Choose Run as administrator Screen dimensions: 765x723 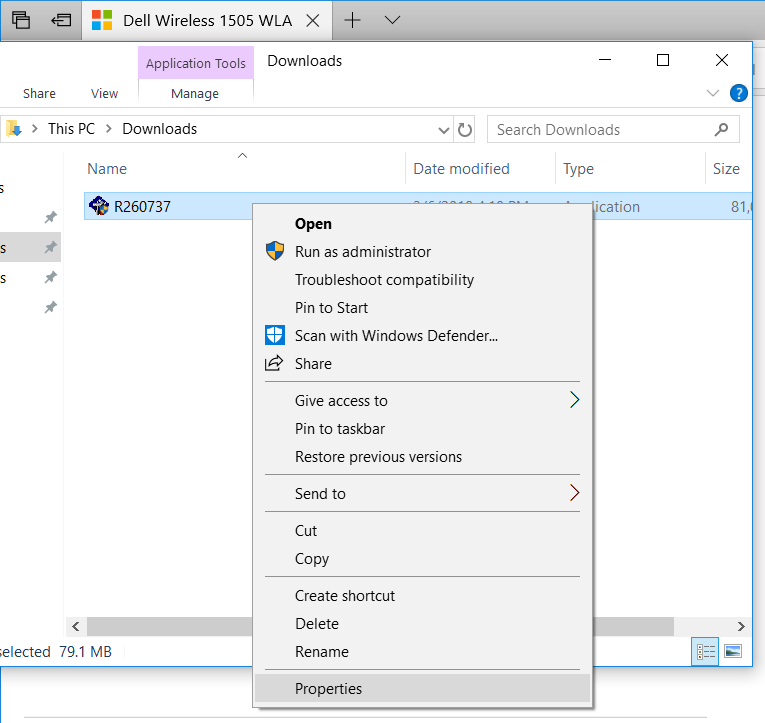(422, 252)
